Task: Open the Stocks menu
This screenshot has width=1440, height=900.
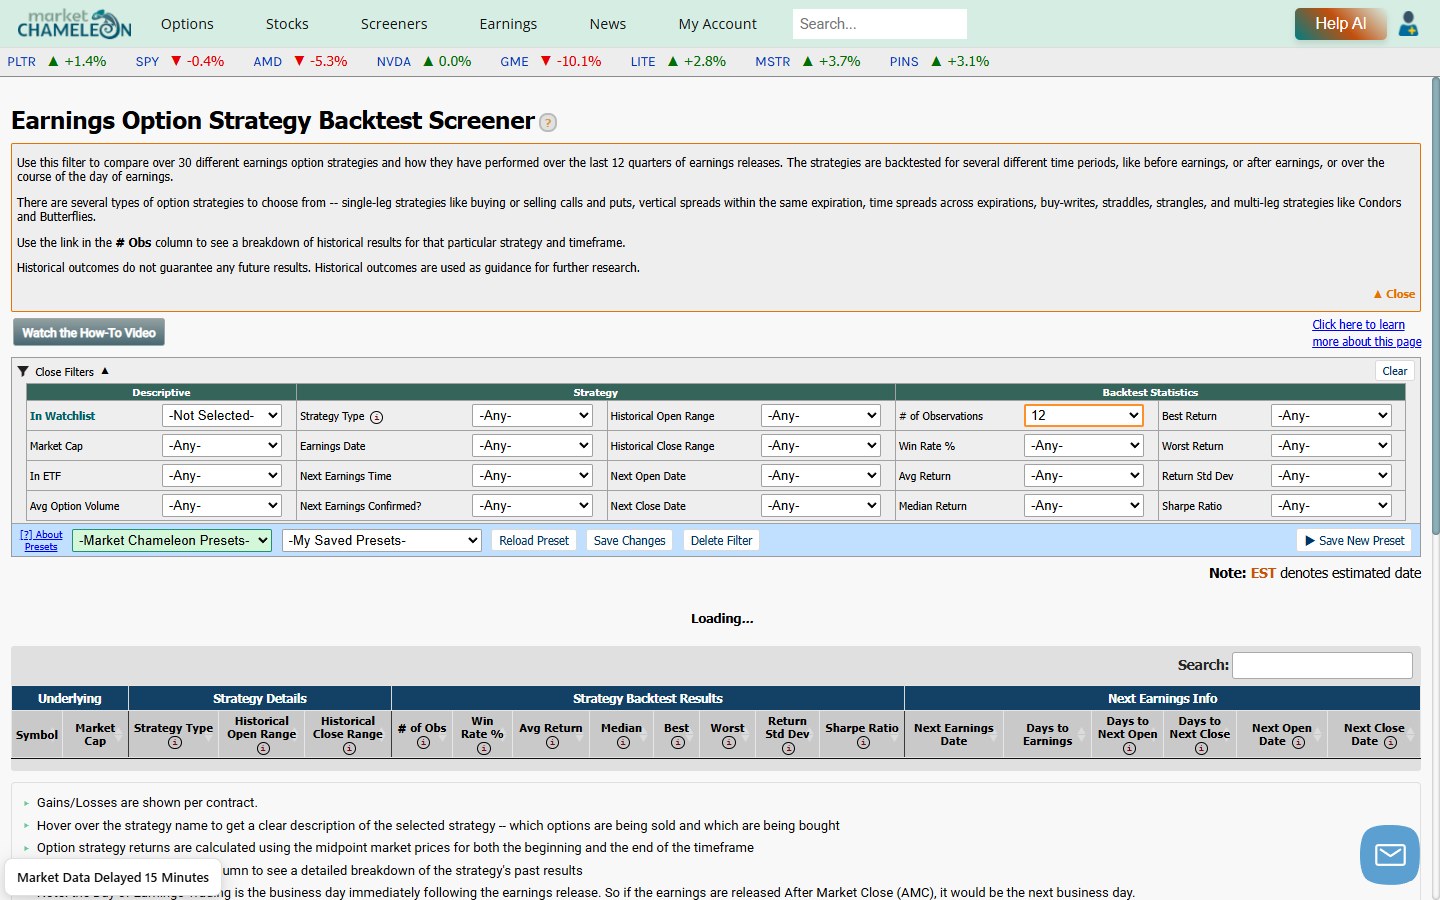Action: click(x=287, y=24)
